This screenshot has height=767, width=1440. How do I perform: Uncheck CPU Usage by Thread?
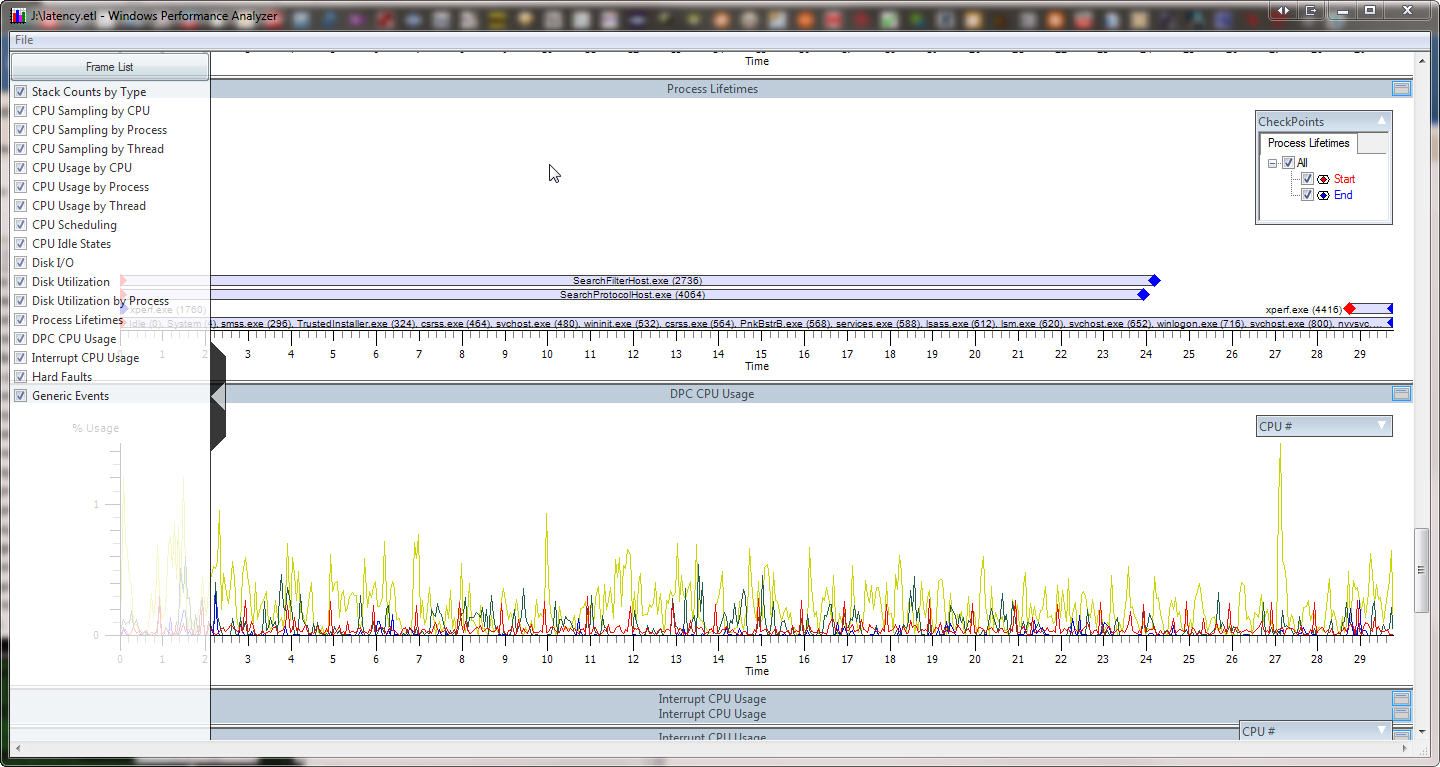(x=21, y=206)
